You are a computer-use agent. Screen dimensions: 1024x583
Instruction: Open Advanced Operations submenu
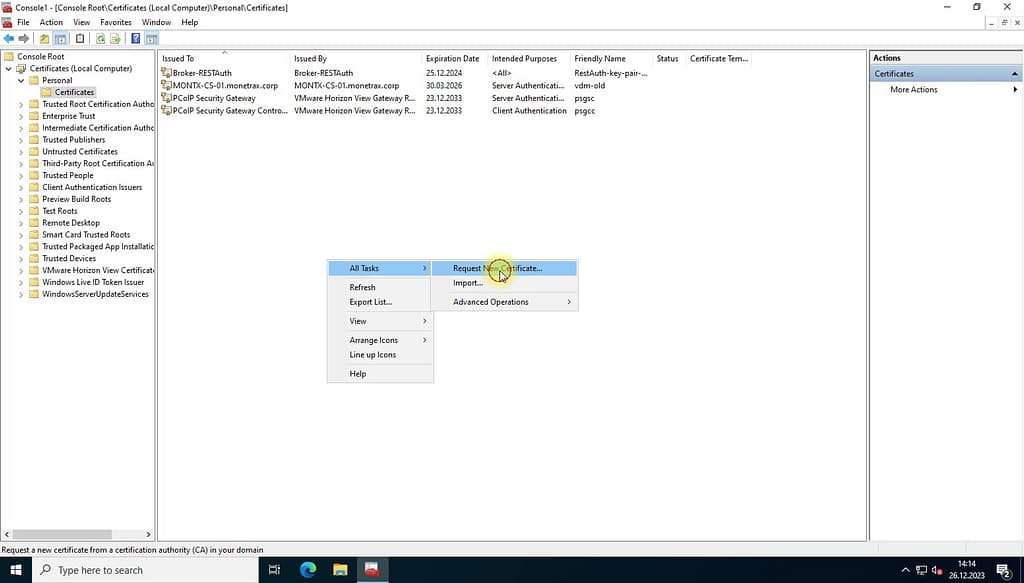(491, 302)
